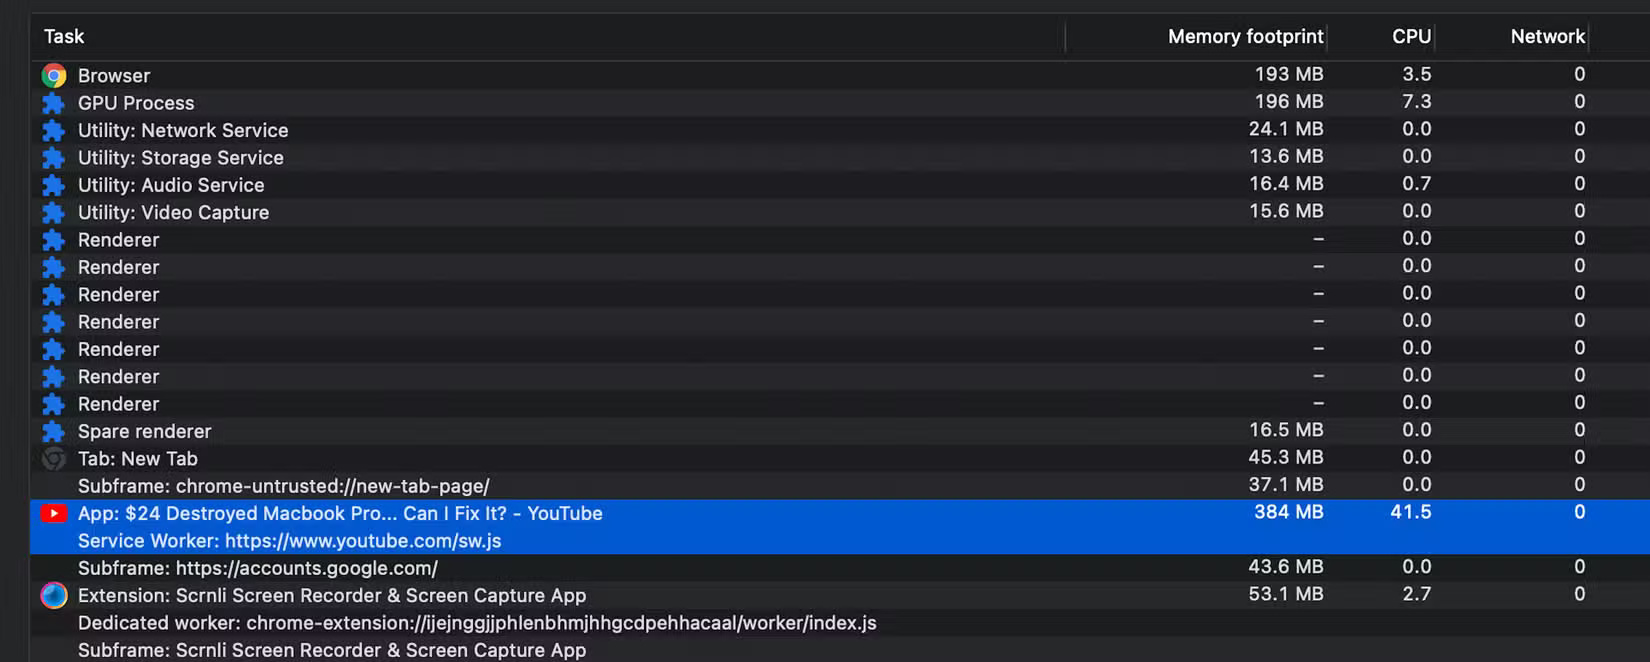Select Subframe: chrome-untrusted://new-tab-page/ row
This screenshot has width=1650, height=662.
(x=840, y=486)
